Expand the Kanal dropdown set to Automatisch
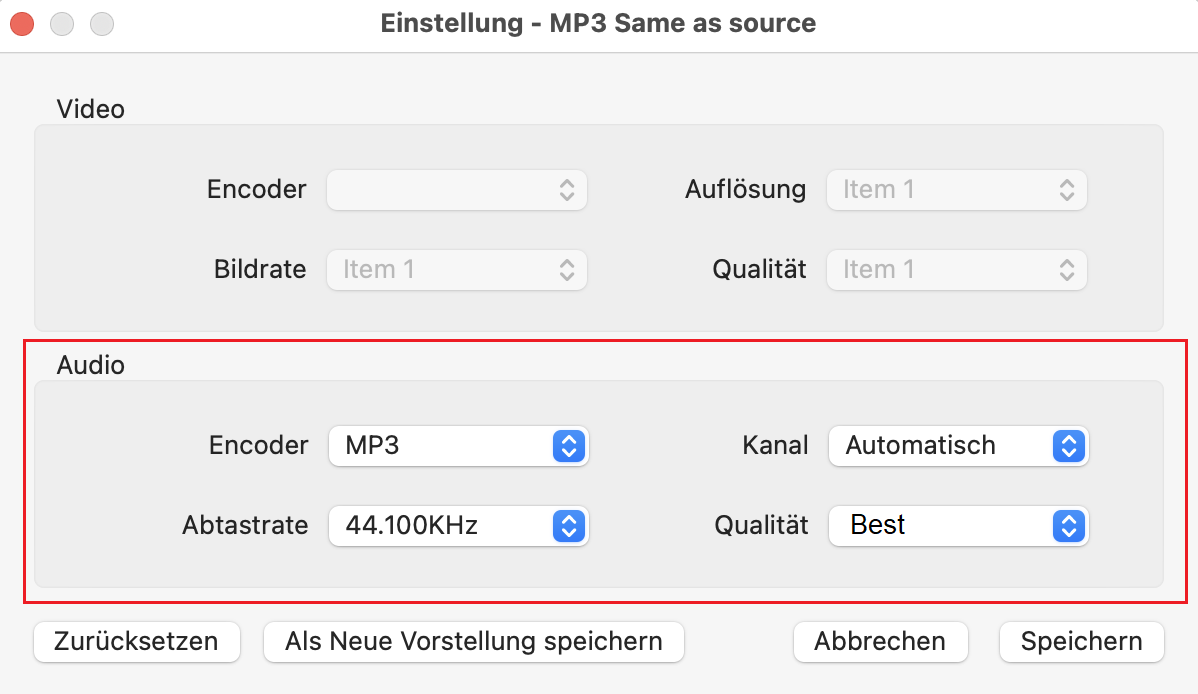The height and width of the screenshot is (694, 1198). click(x=958, y=446)
